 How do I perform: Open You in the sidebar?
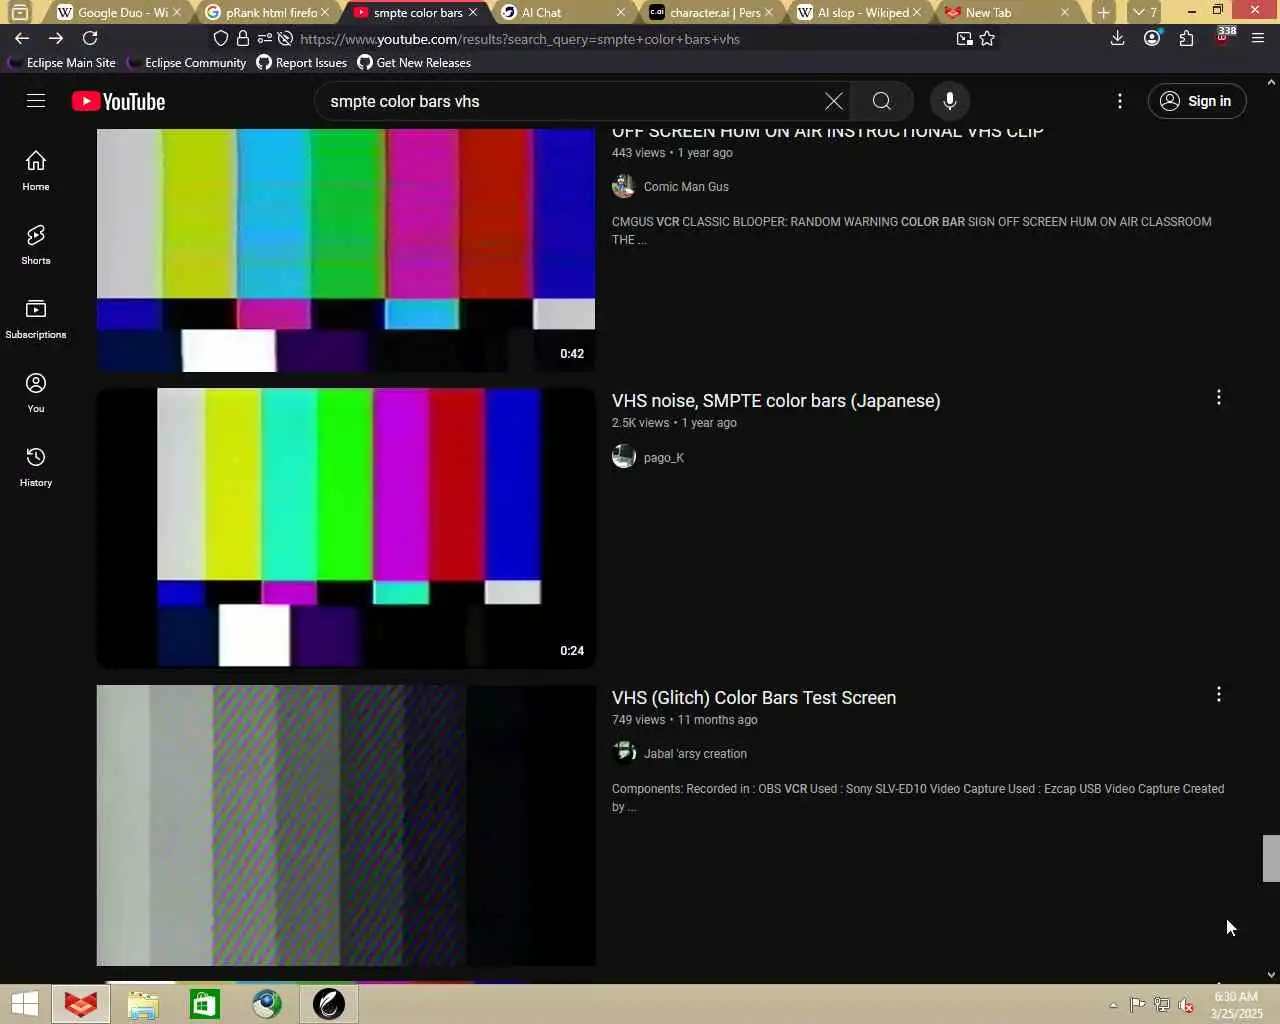pyautogui.click(x=36, y=392)
